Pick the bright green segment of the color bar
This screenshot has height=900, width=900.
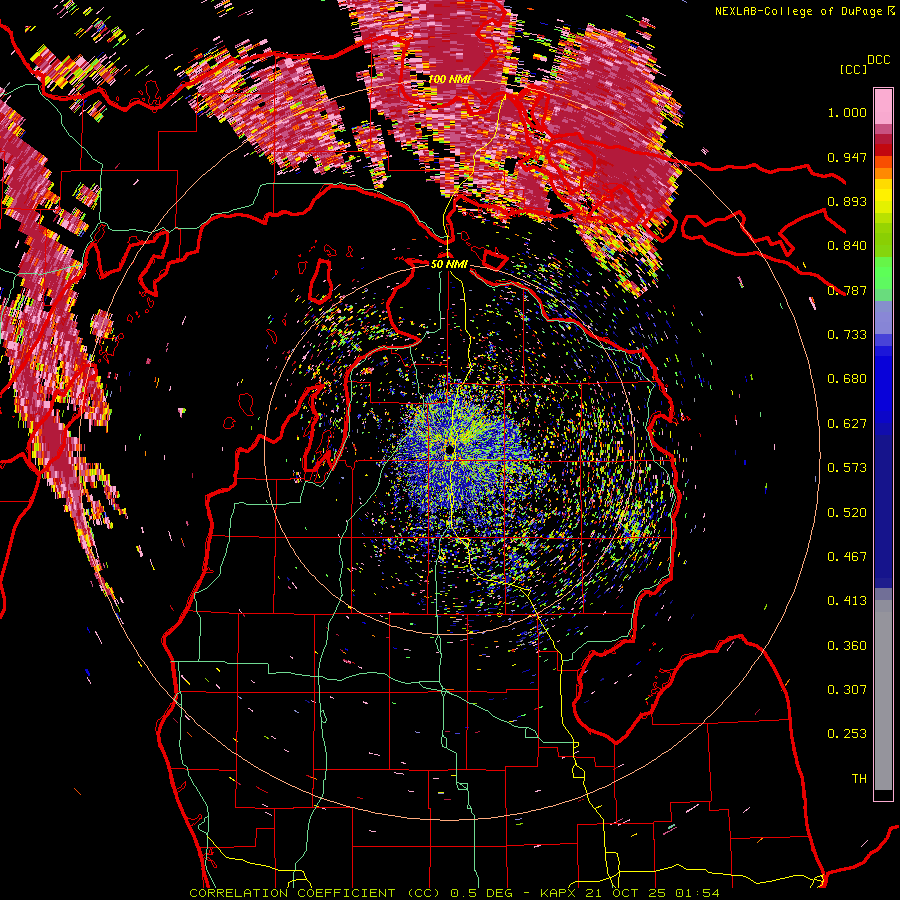[x=883, y=273]
